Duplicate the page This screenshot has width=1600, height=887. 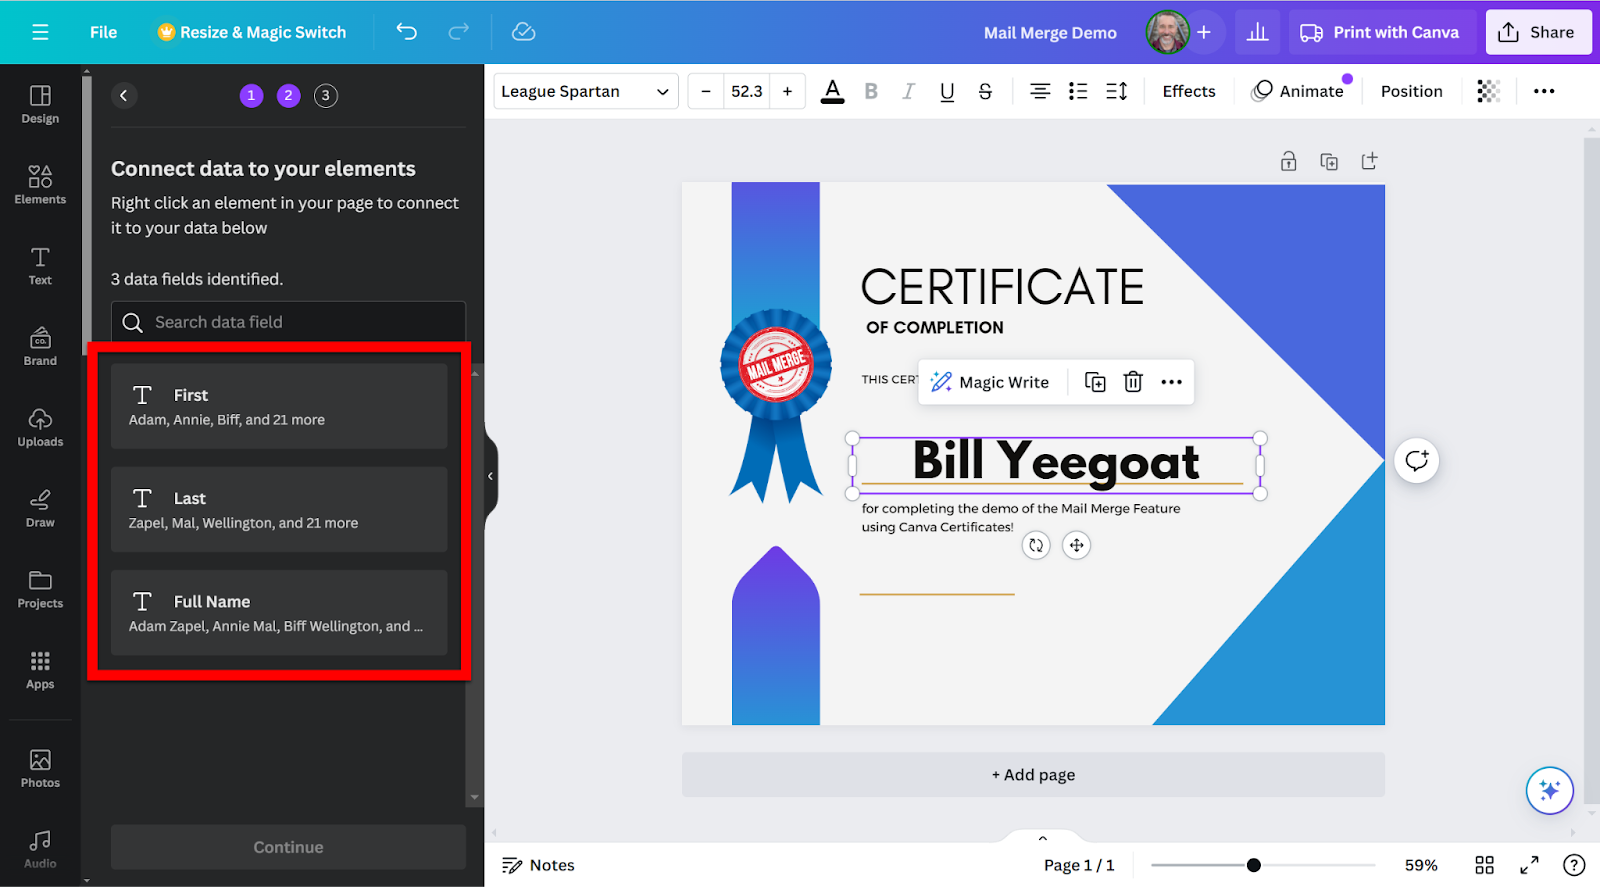pyautogui.click(x=1329, y=161)
